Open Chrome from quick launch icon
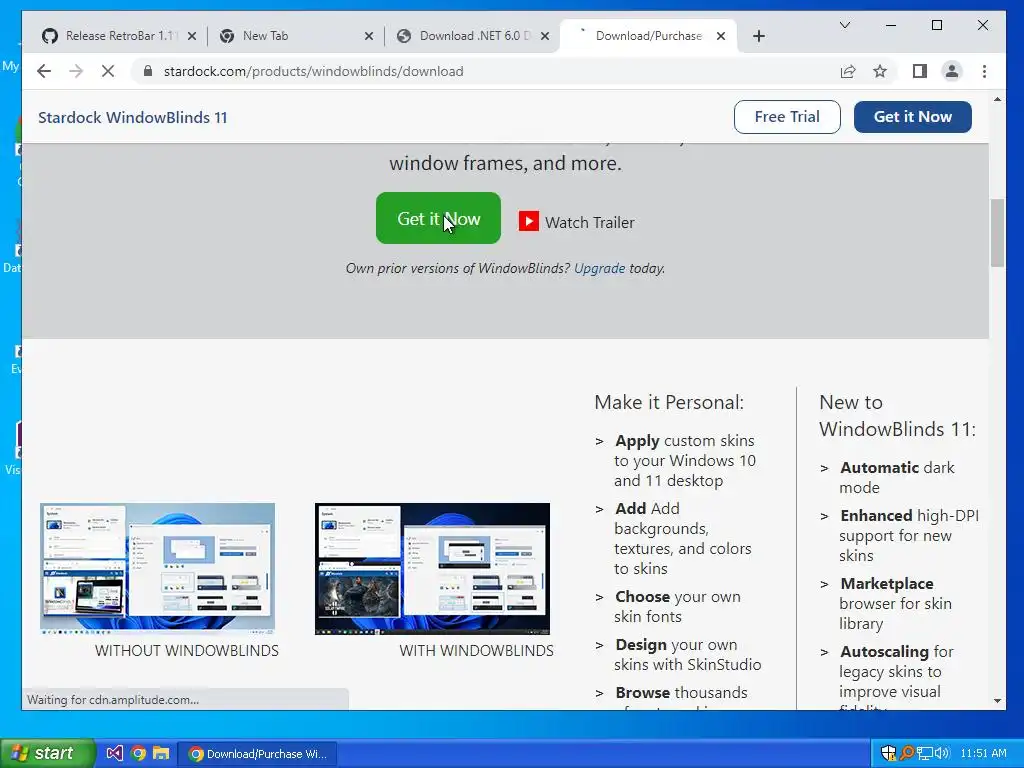 (x=138, y=754)
